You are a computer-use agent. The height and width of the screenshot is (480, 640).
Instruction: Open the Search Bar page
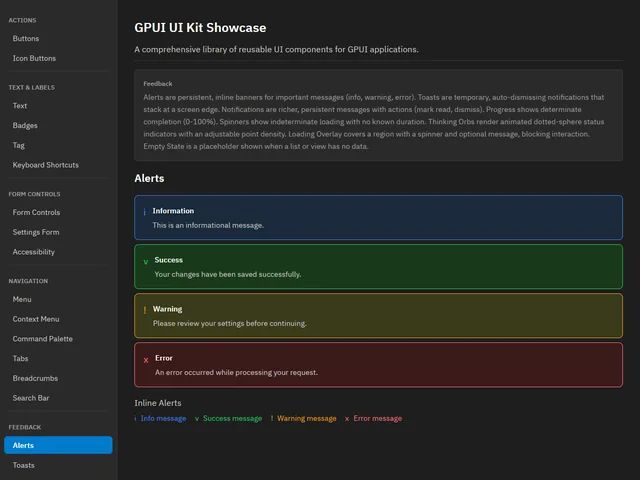pyautogui.click(x=58, y=398)
